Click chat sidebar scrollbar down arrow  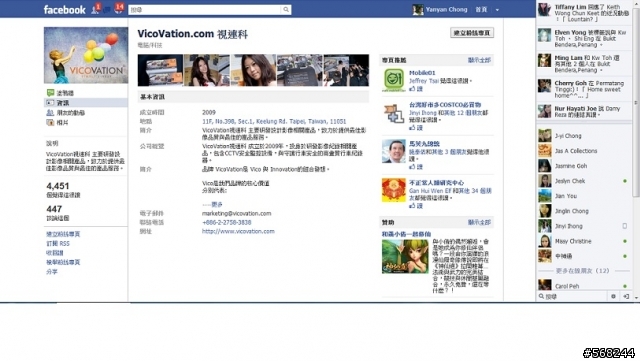(637, 298)
